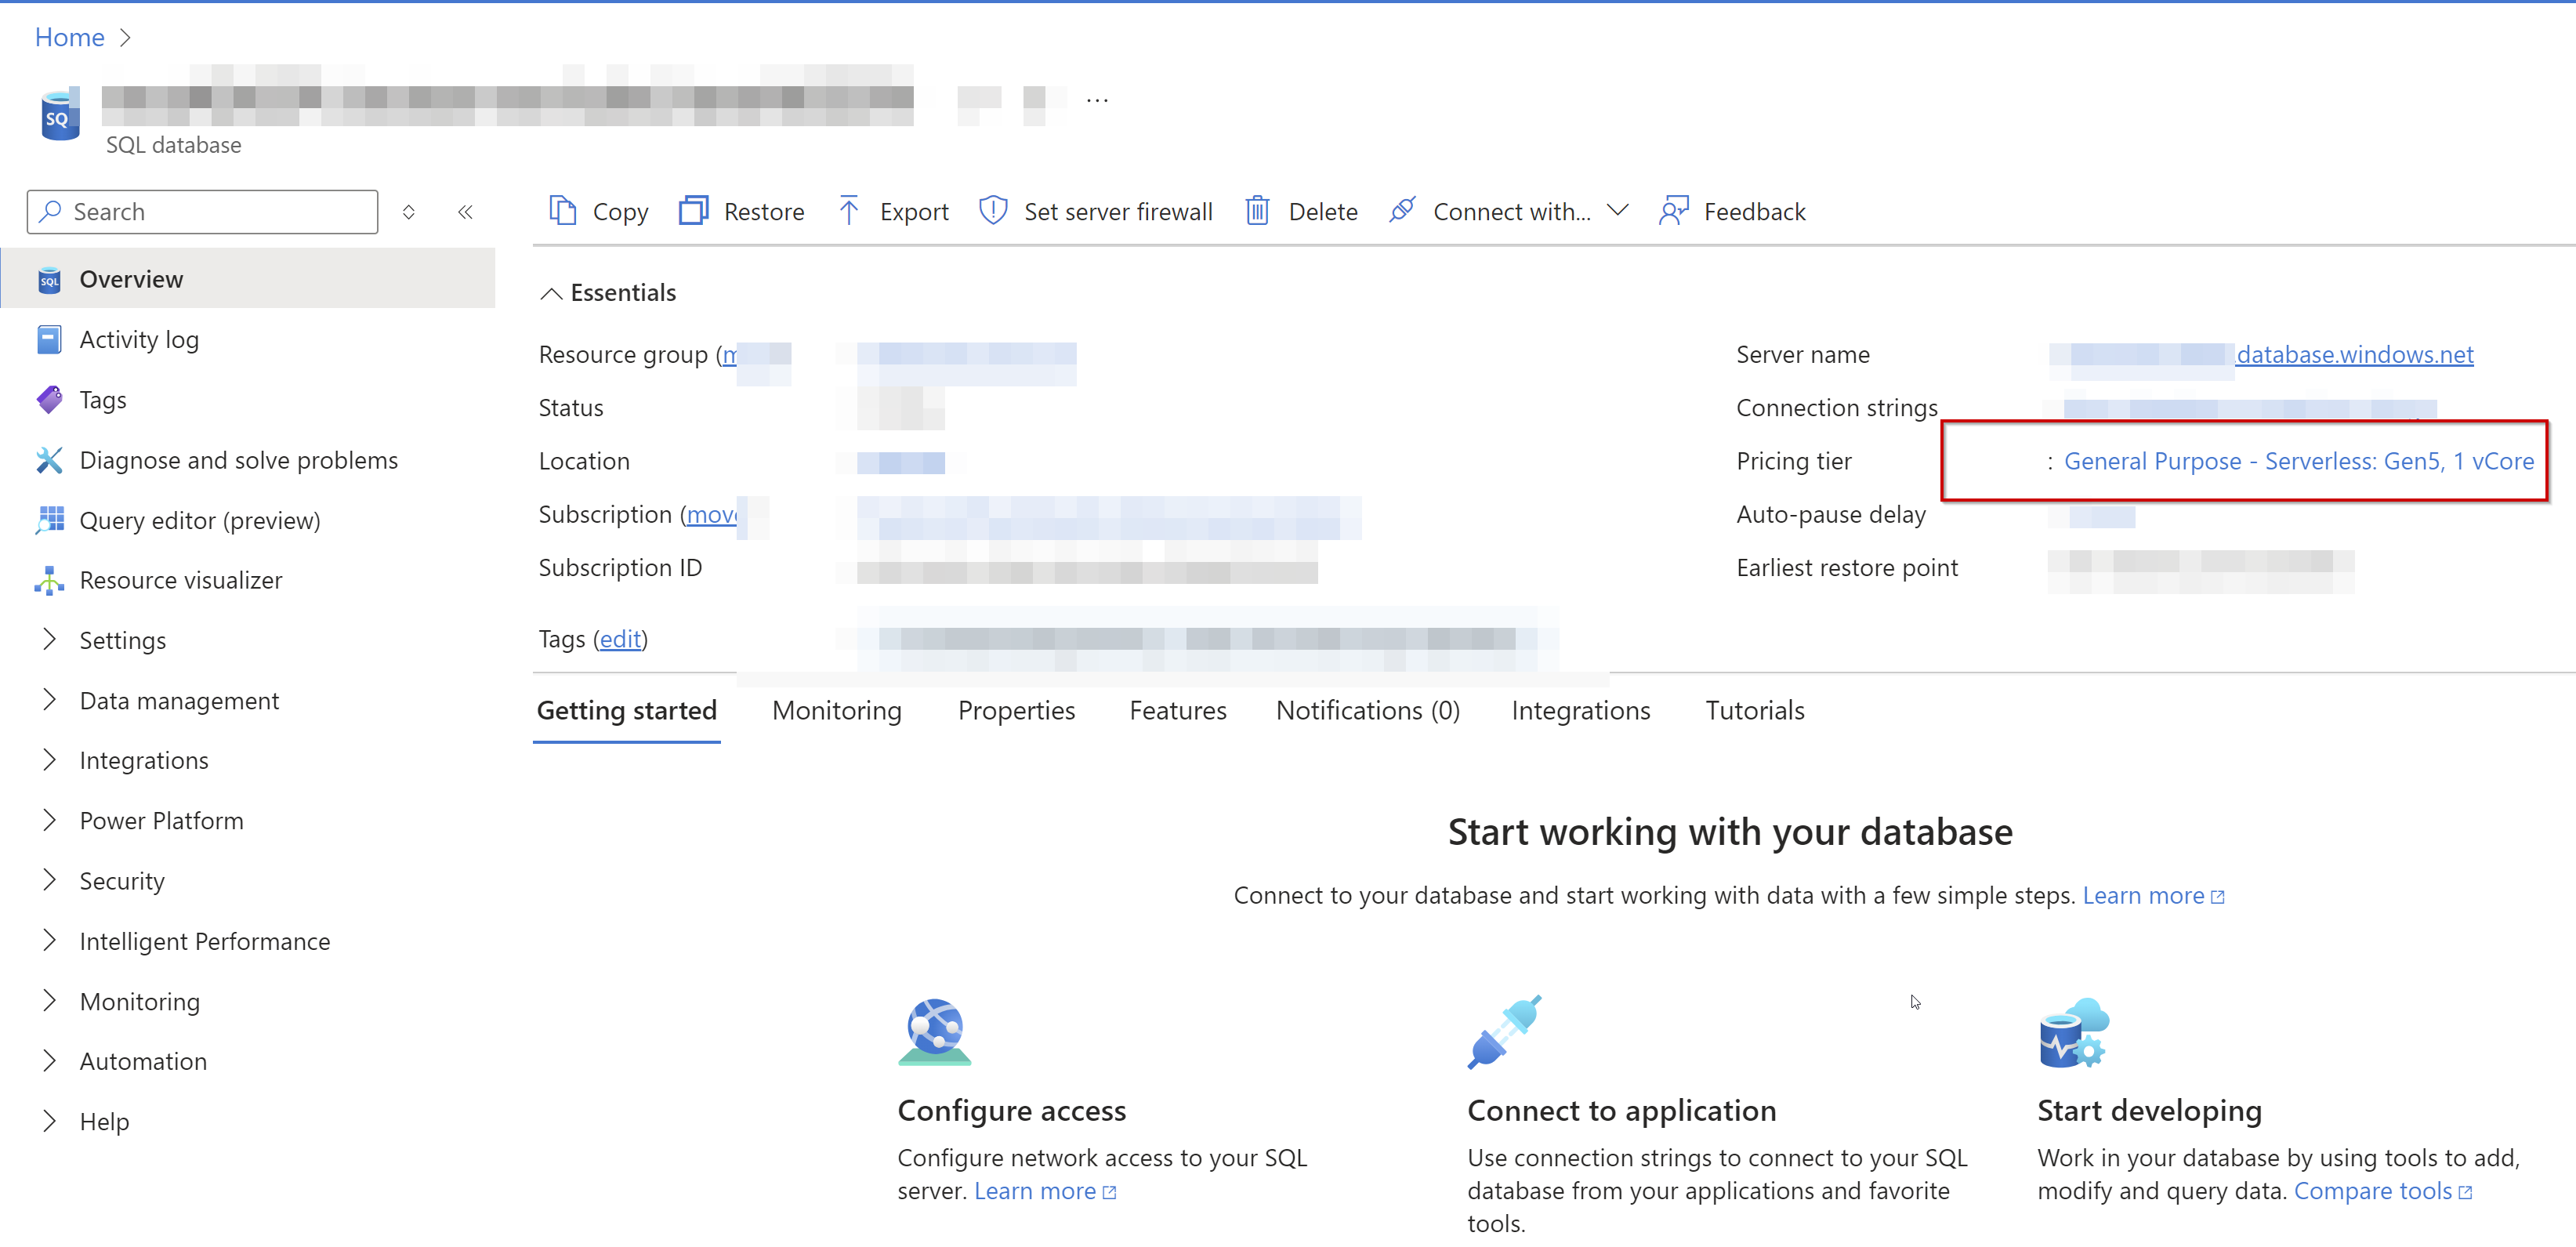This screenshot has width=2576, height=1247.
Task: Click the Home breadcrumb link
Action: [68, 37]
